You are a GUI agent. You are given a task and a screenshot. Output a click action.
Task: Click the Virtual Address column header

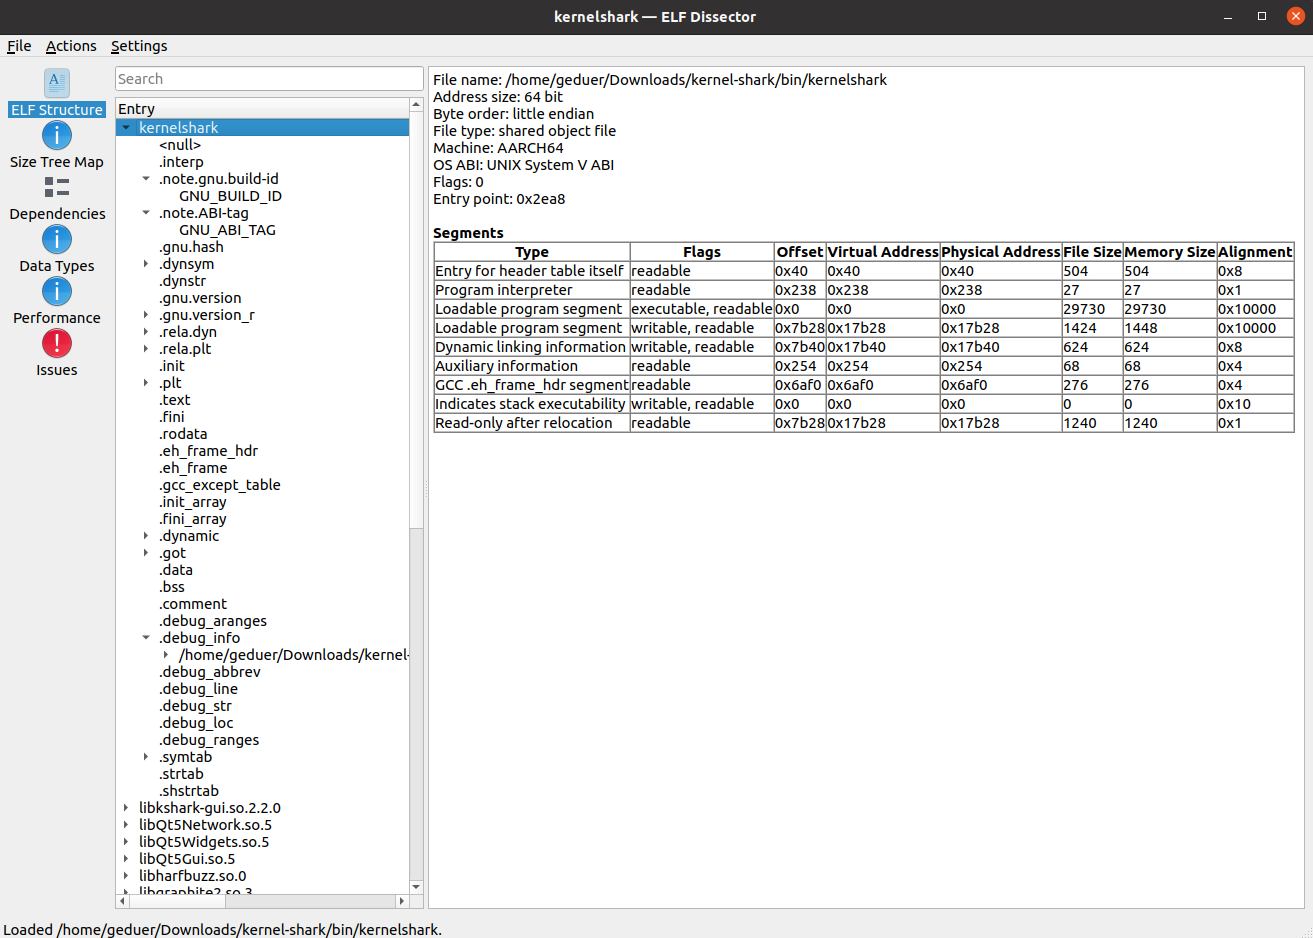point(883,252)
